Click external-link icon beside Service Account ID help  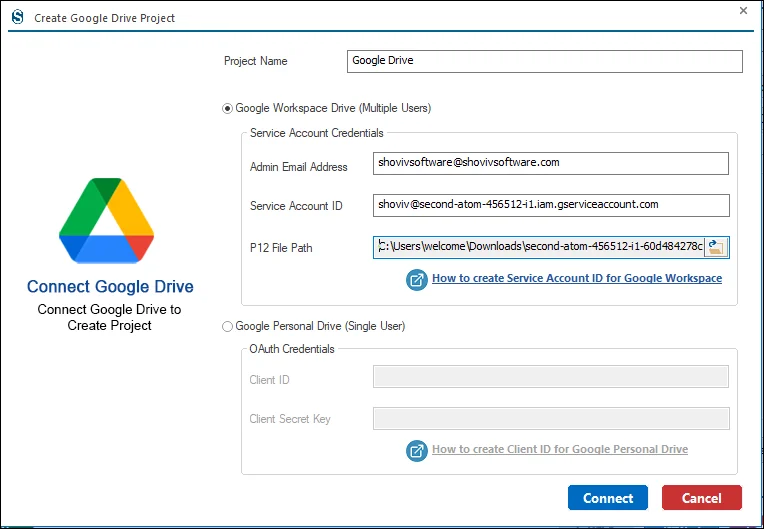click(x=417, y=280)
